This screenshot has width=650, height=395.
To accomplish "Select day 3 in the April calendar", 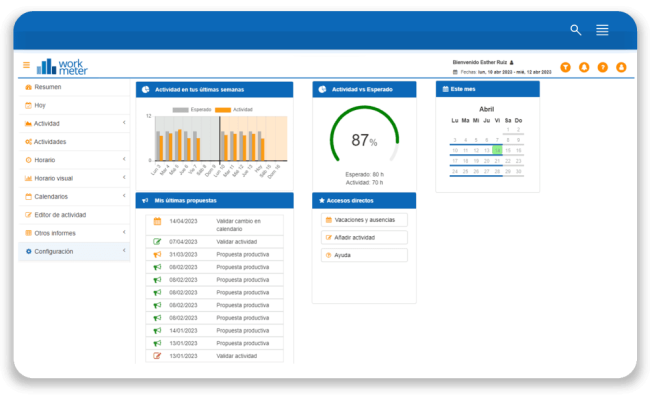I will click(455, 140).
